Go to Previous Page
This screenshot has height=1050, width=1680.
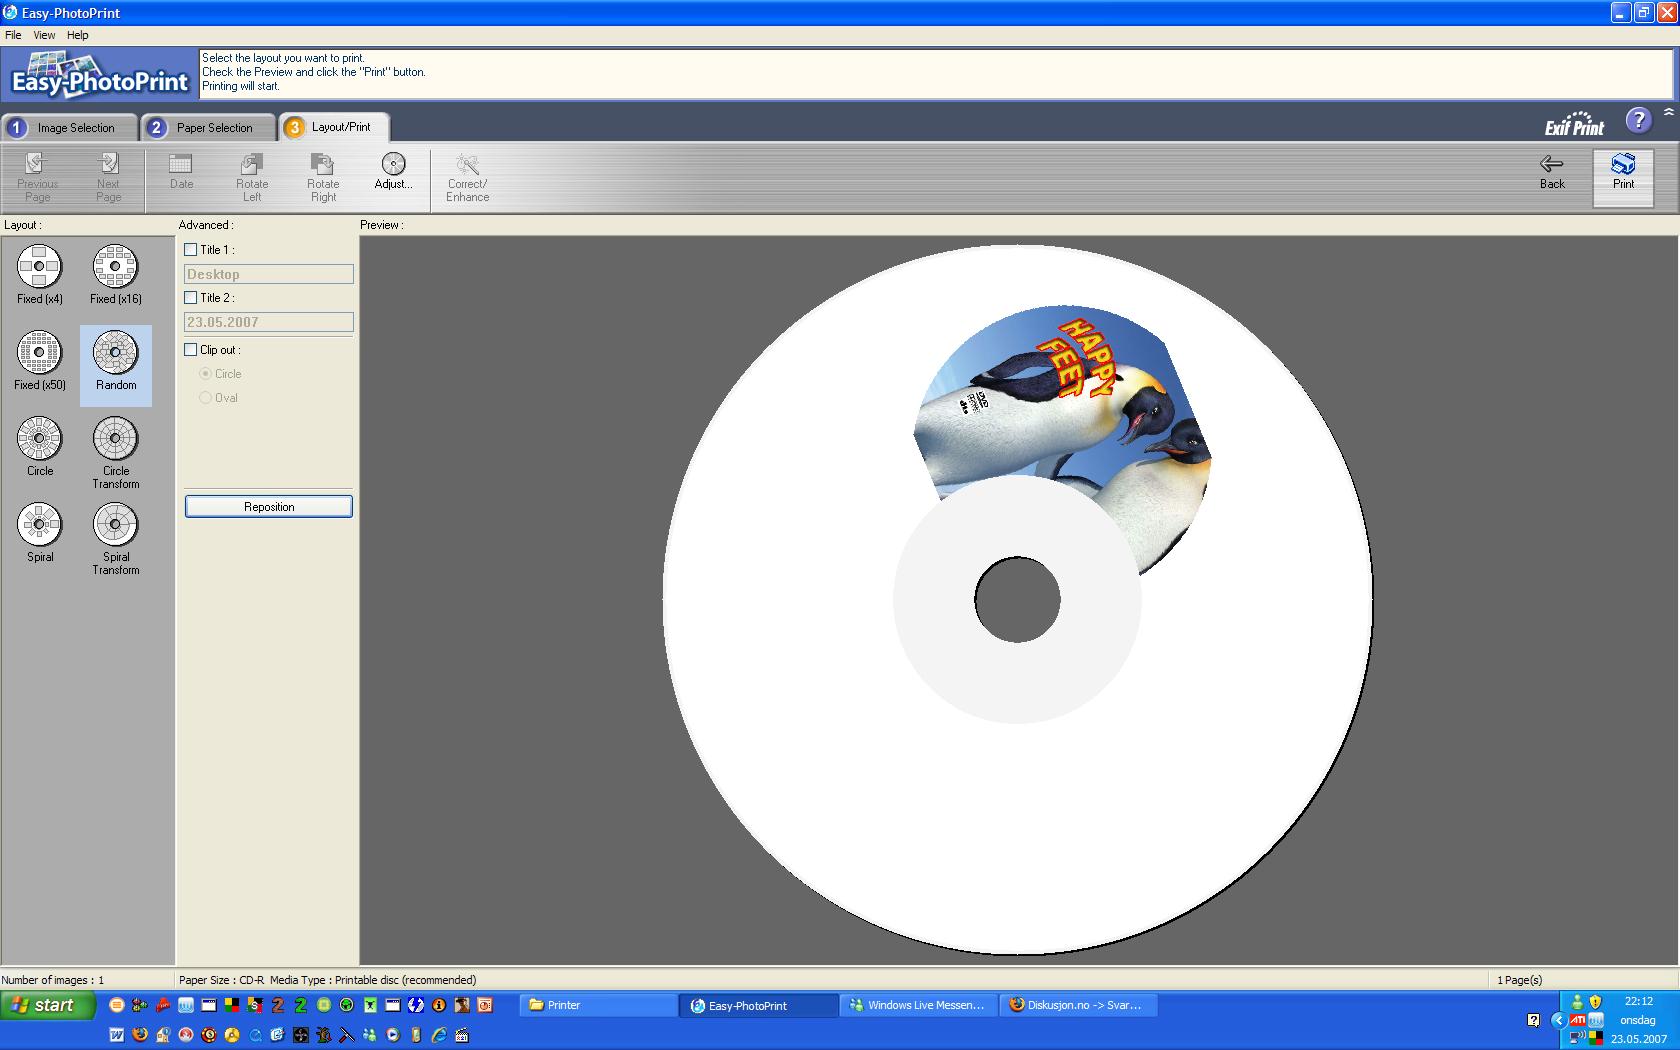(x=37, y=177)
